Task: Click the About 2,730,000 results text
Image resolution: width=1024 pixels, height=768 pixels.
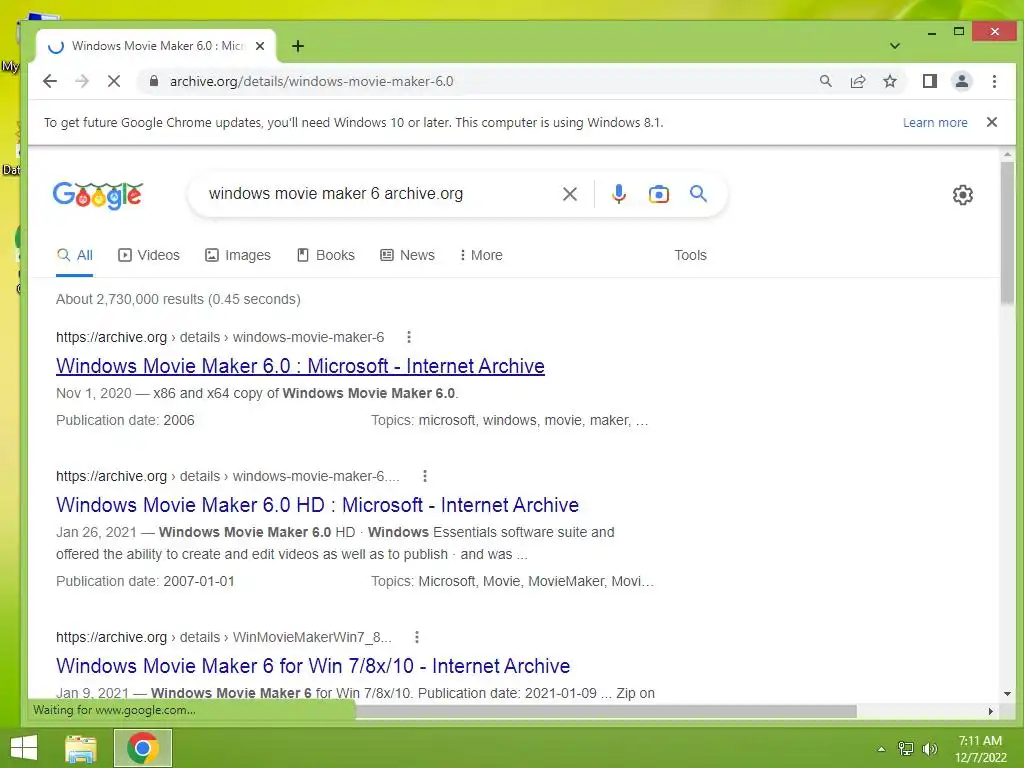Action: click(x=178, y=299)
